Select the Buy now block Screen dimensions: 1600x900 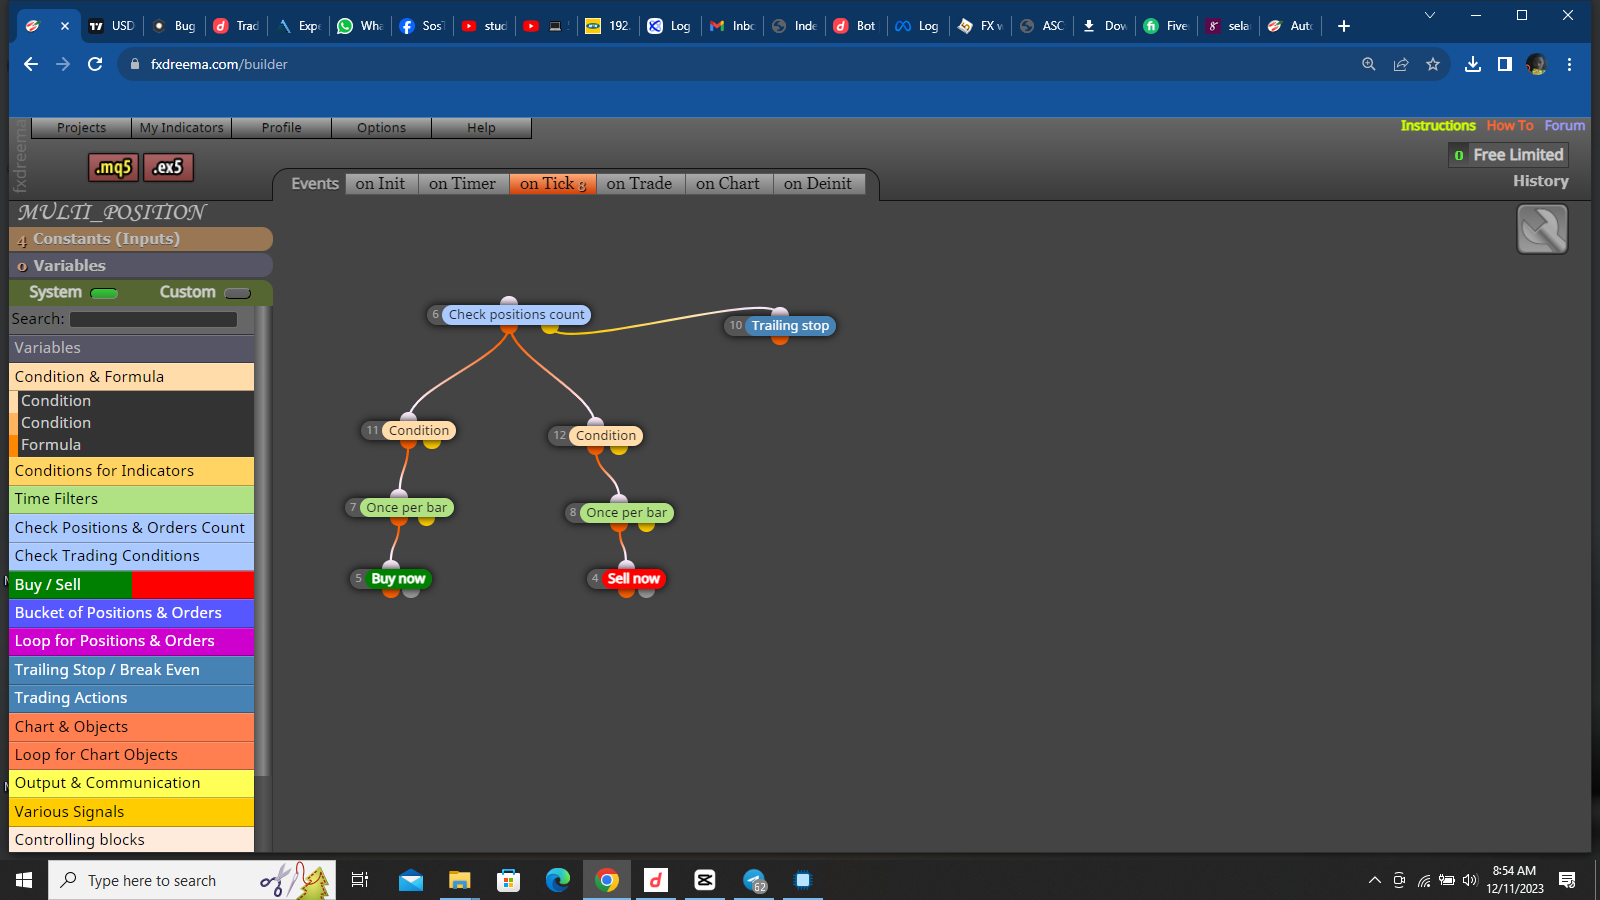tap(398, 579)
